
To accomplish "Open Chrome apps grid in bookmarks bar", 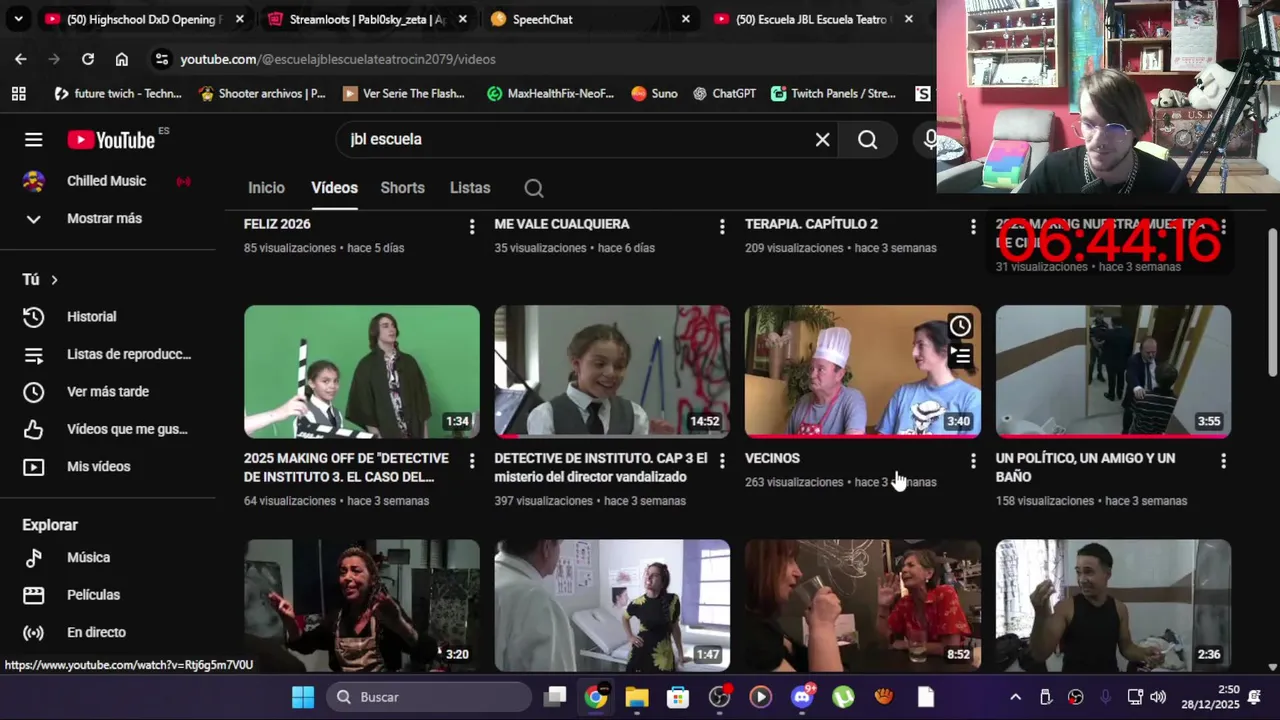I will click(x=18, y=93).
